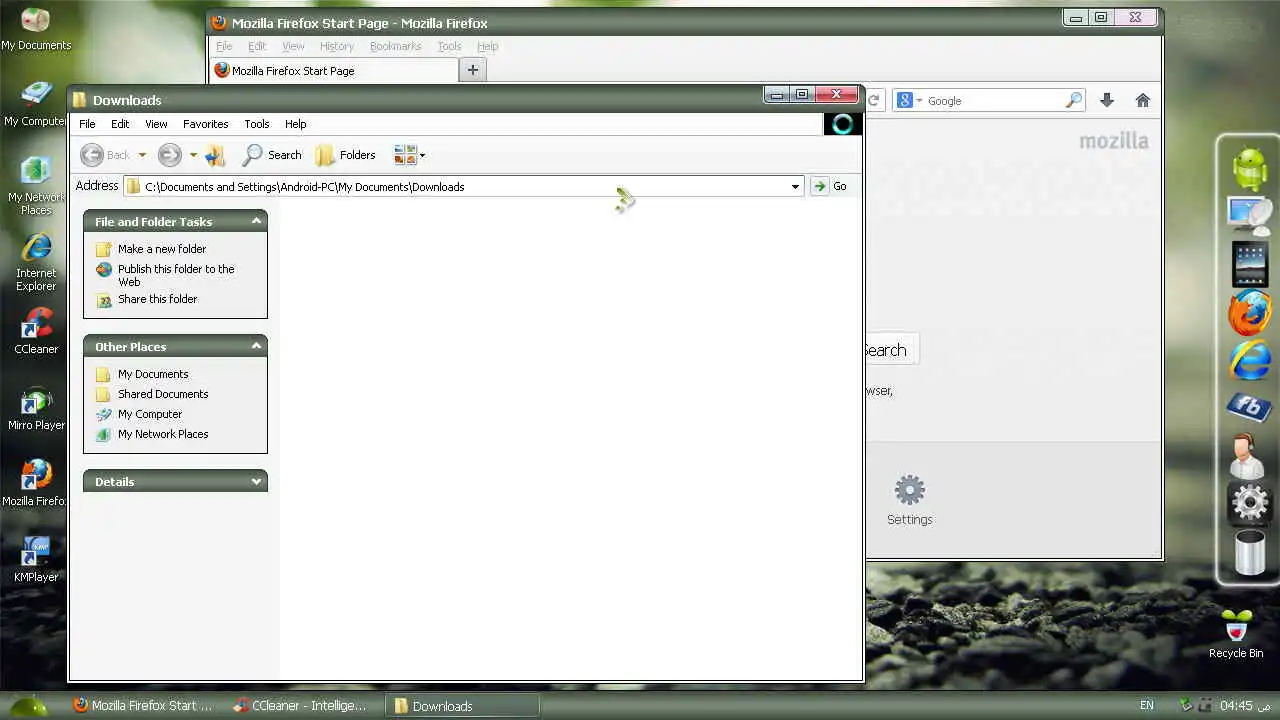
Task: Open Mozilla Firefox desktop icon
Action: pyautogui.click(x=36, y=484)
